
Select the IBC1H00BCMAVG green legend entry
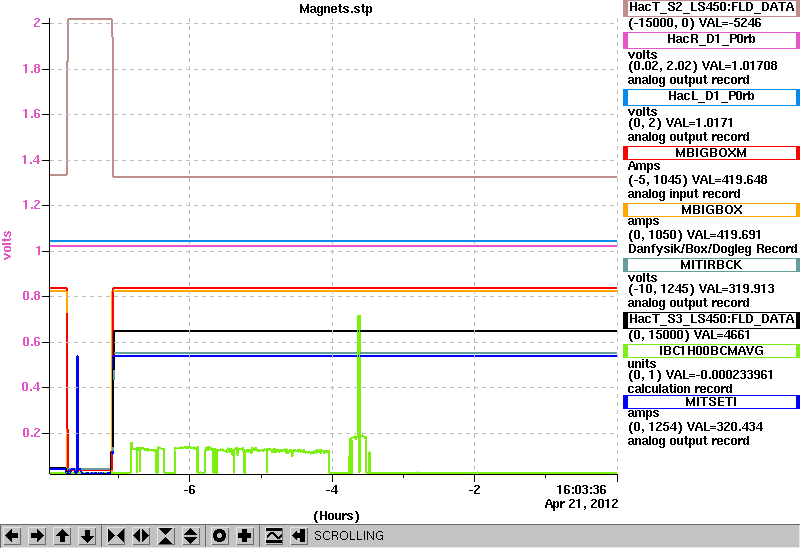[711, 351]
